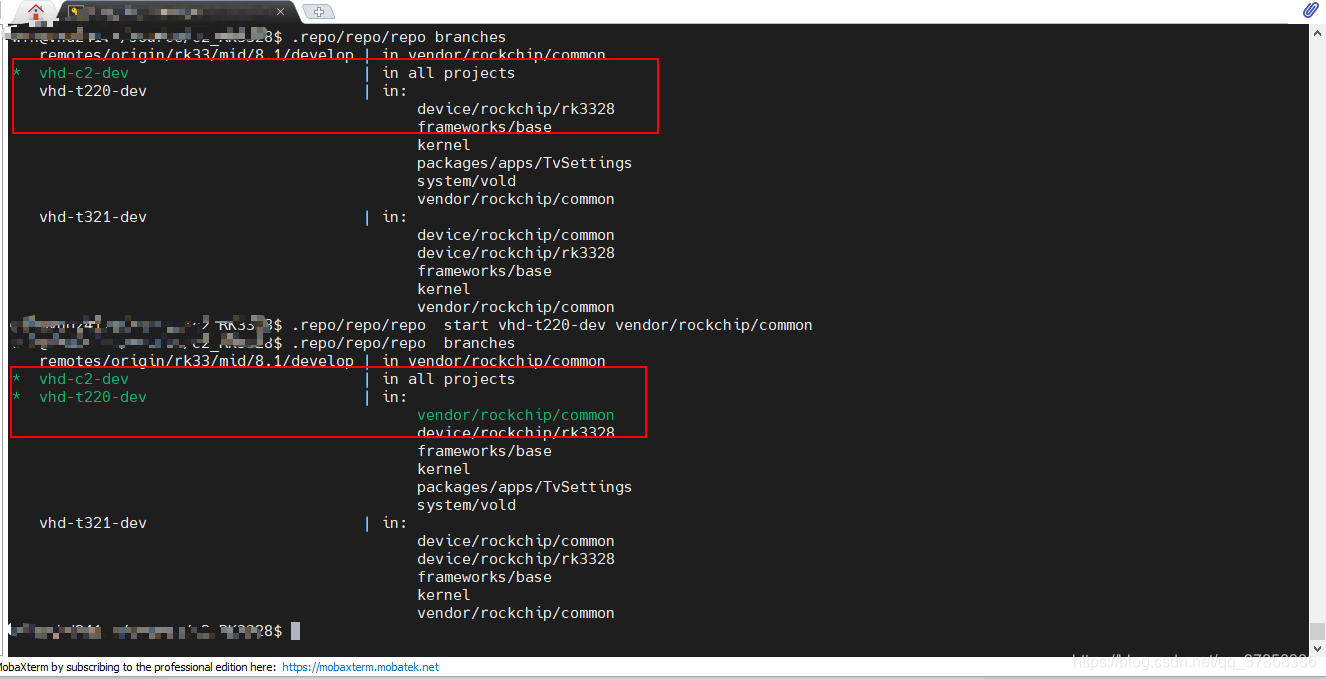Click system/vold in the second listing
Viewport: 1326px width, 680px height.
[467, 505]
